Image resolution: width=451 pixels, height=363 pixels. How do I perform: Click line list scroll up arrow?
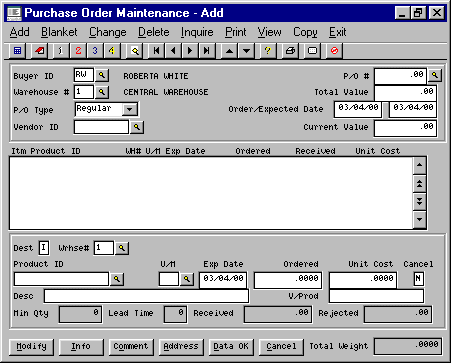click(x=419, y=165)
